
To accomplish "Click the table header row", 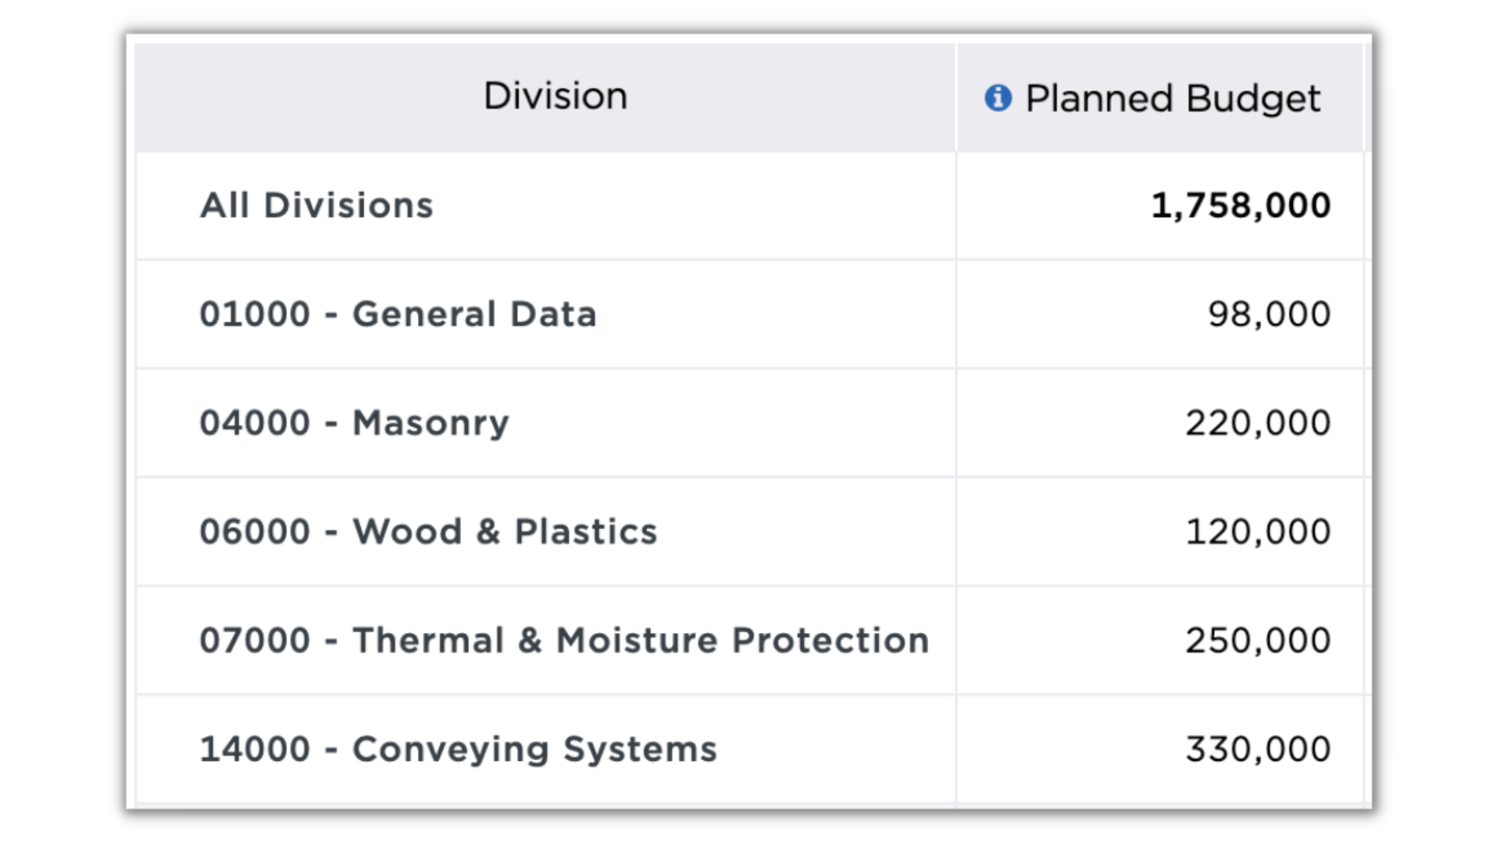I will pos(750,96).
